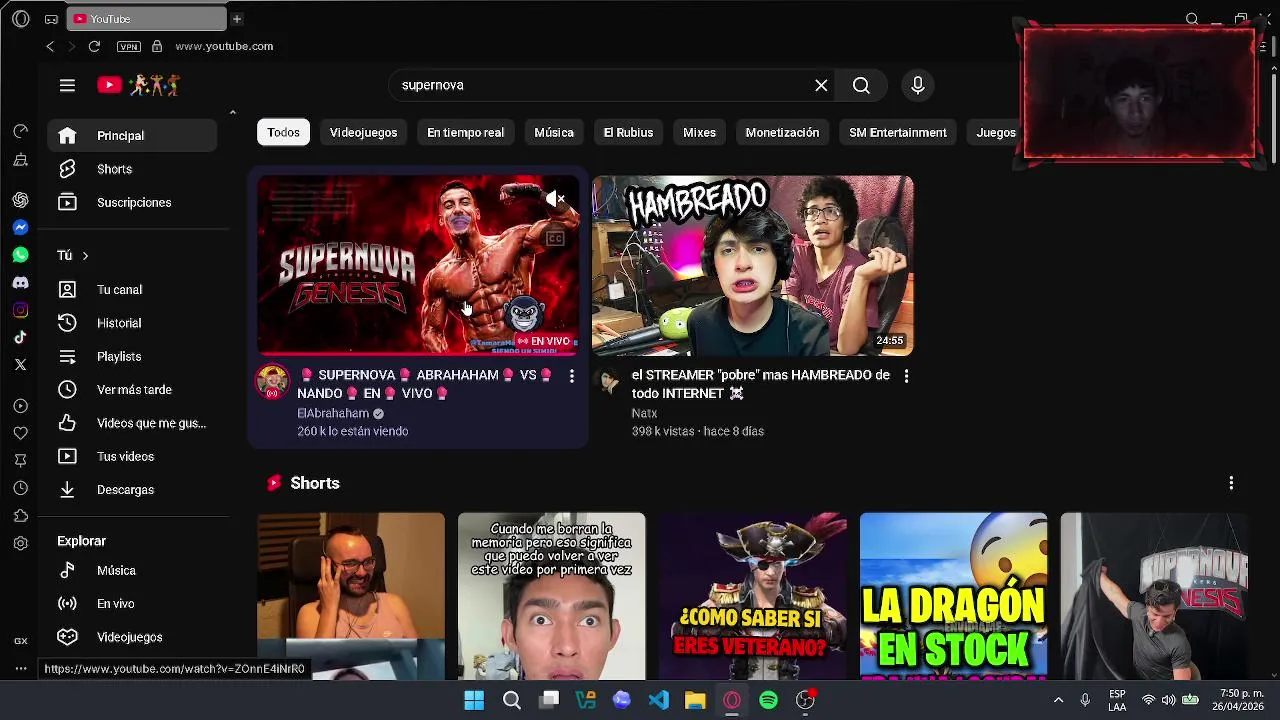The image size is (1280, 720).
Task: Open the three-dot Opera sidebar setup
Action: pos(20,669)
